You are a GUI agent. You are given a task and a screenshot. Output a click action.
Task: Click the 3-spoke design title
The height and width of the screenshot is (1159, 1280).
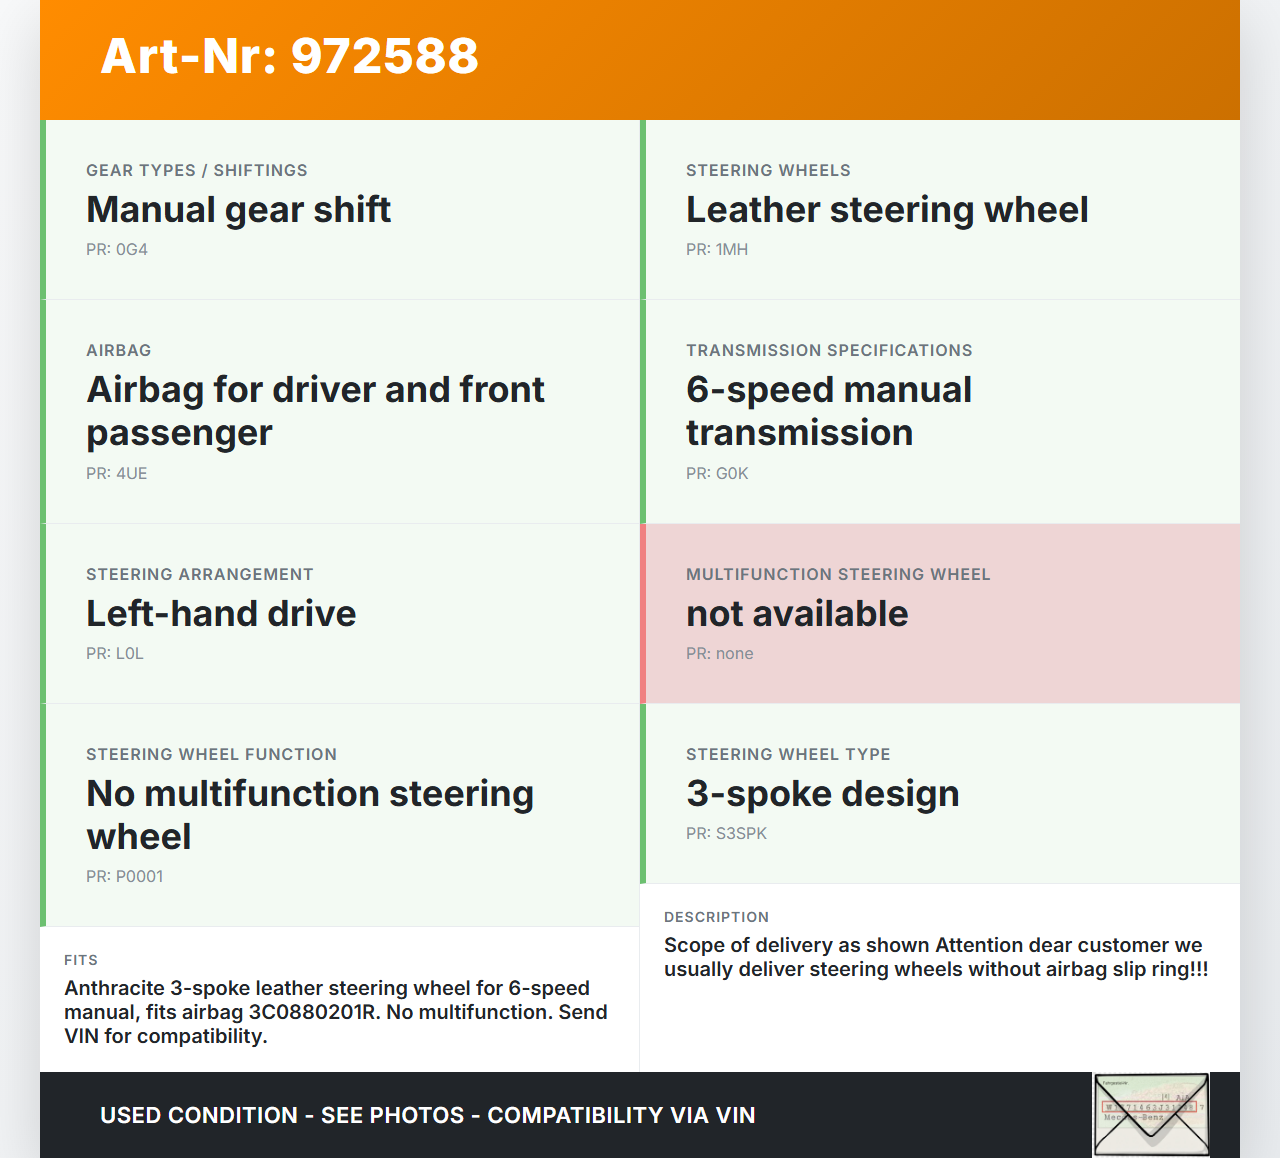coord(823,794)
